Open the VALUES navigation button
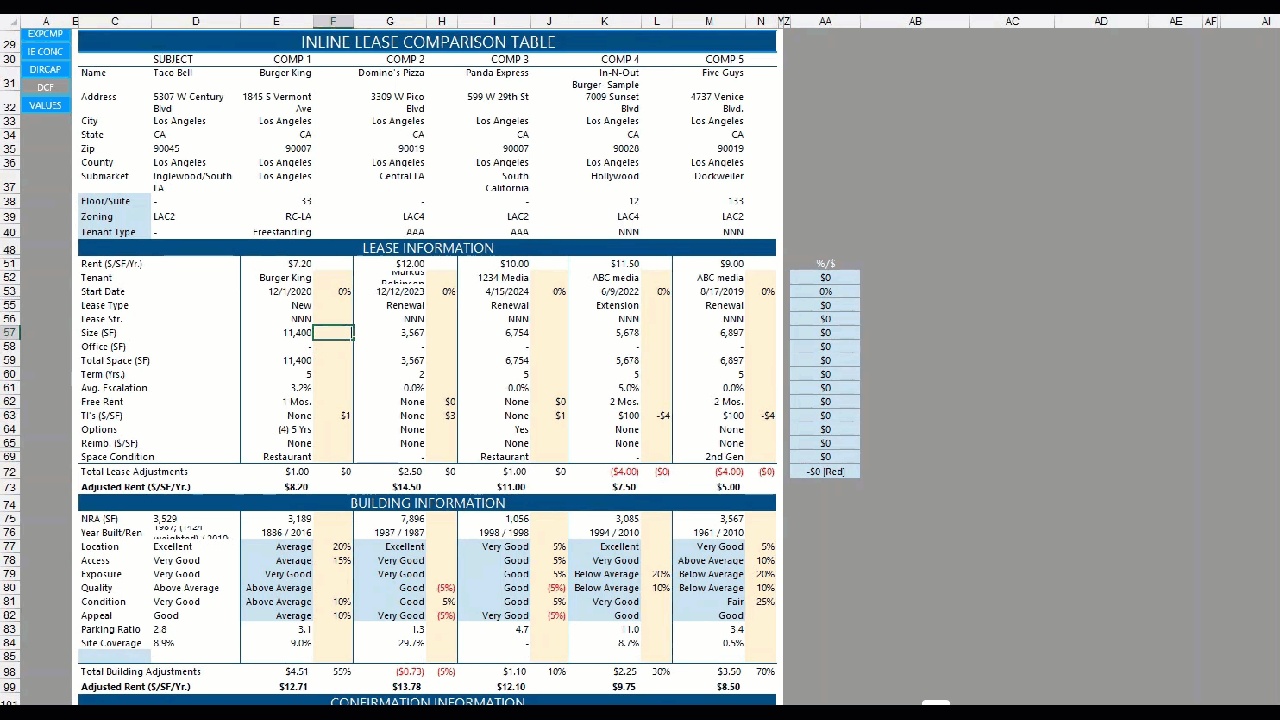Screen dimensions: 1280x720 (45, 105)
